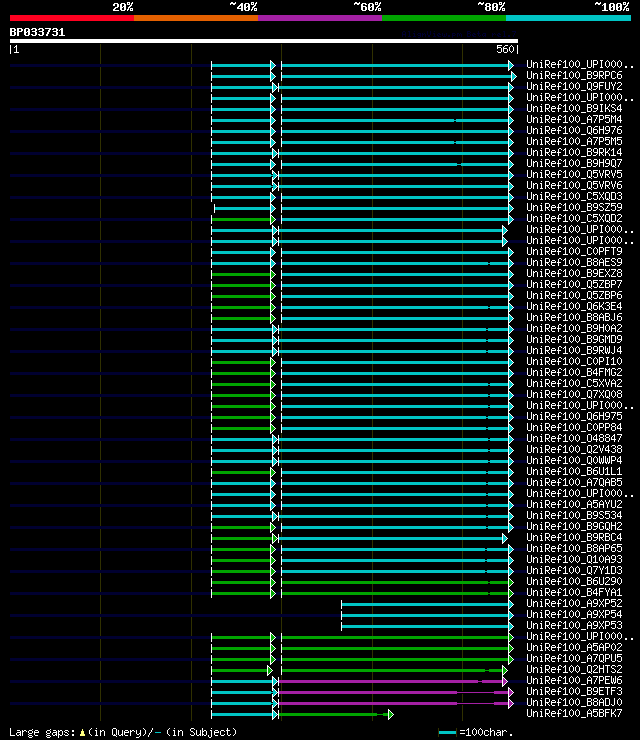View the UniRef100_B9RBC4 hit
The height and width of the screenshot is (740, 640).
pos(574,537)
